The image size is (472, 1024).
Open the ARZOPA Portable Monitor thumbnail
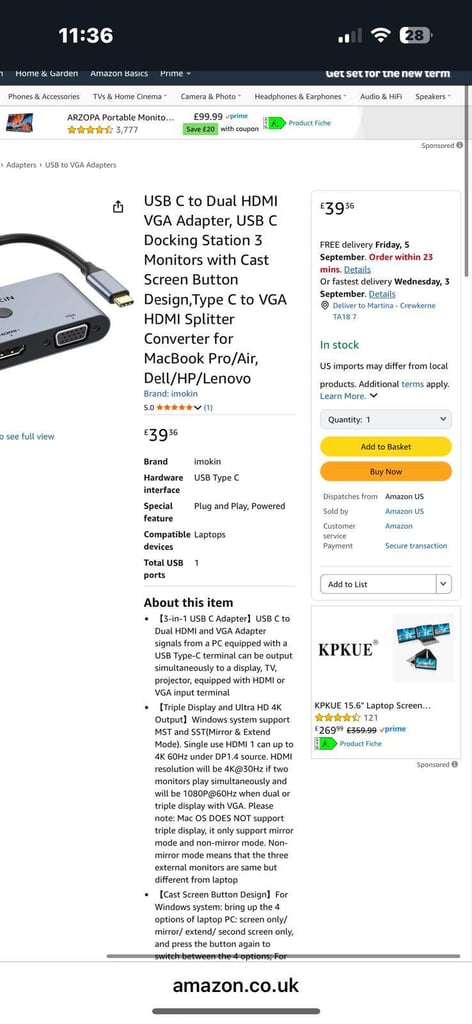coord(19,122)
